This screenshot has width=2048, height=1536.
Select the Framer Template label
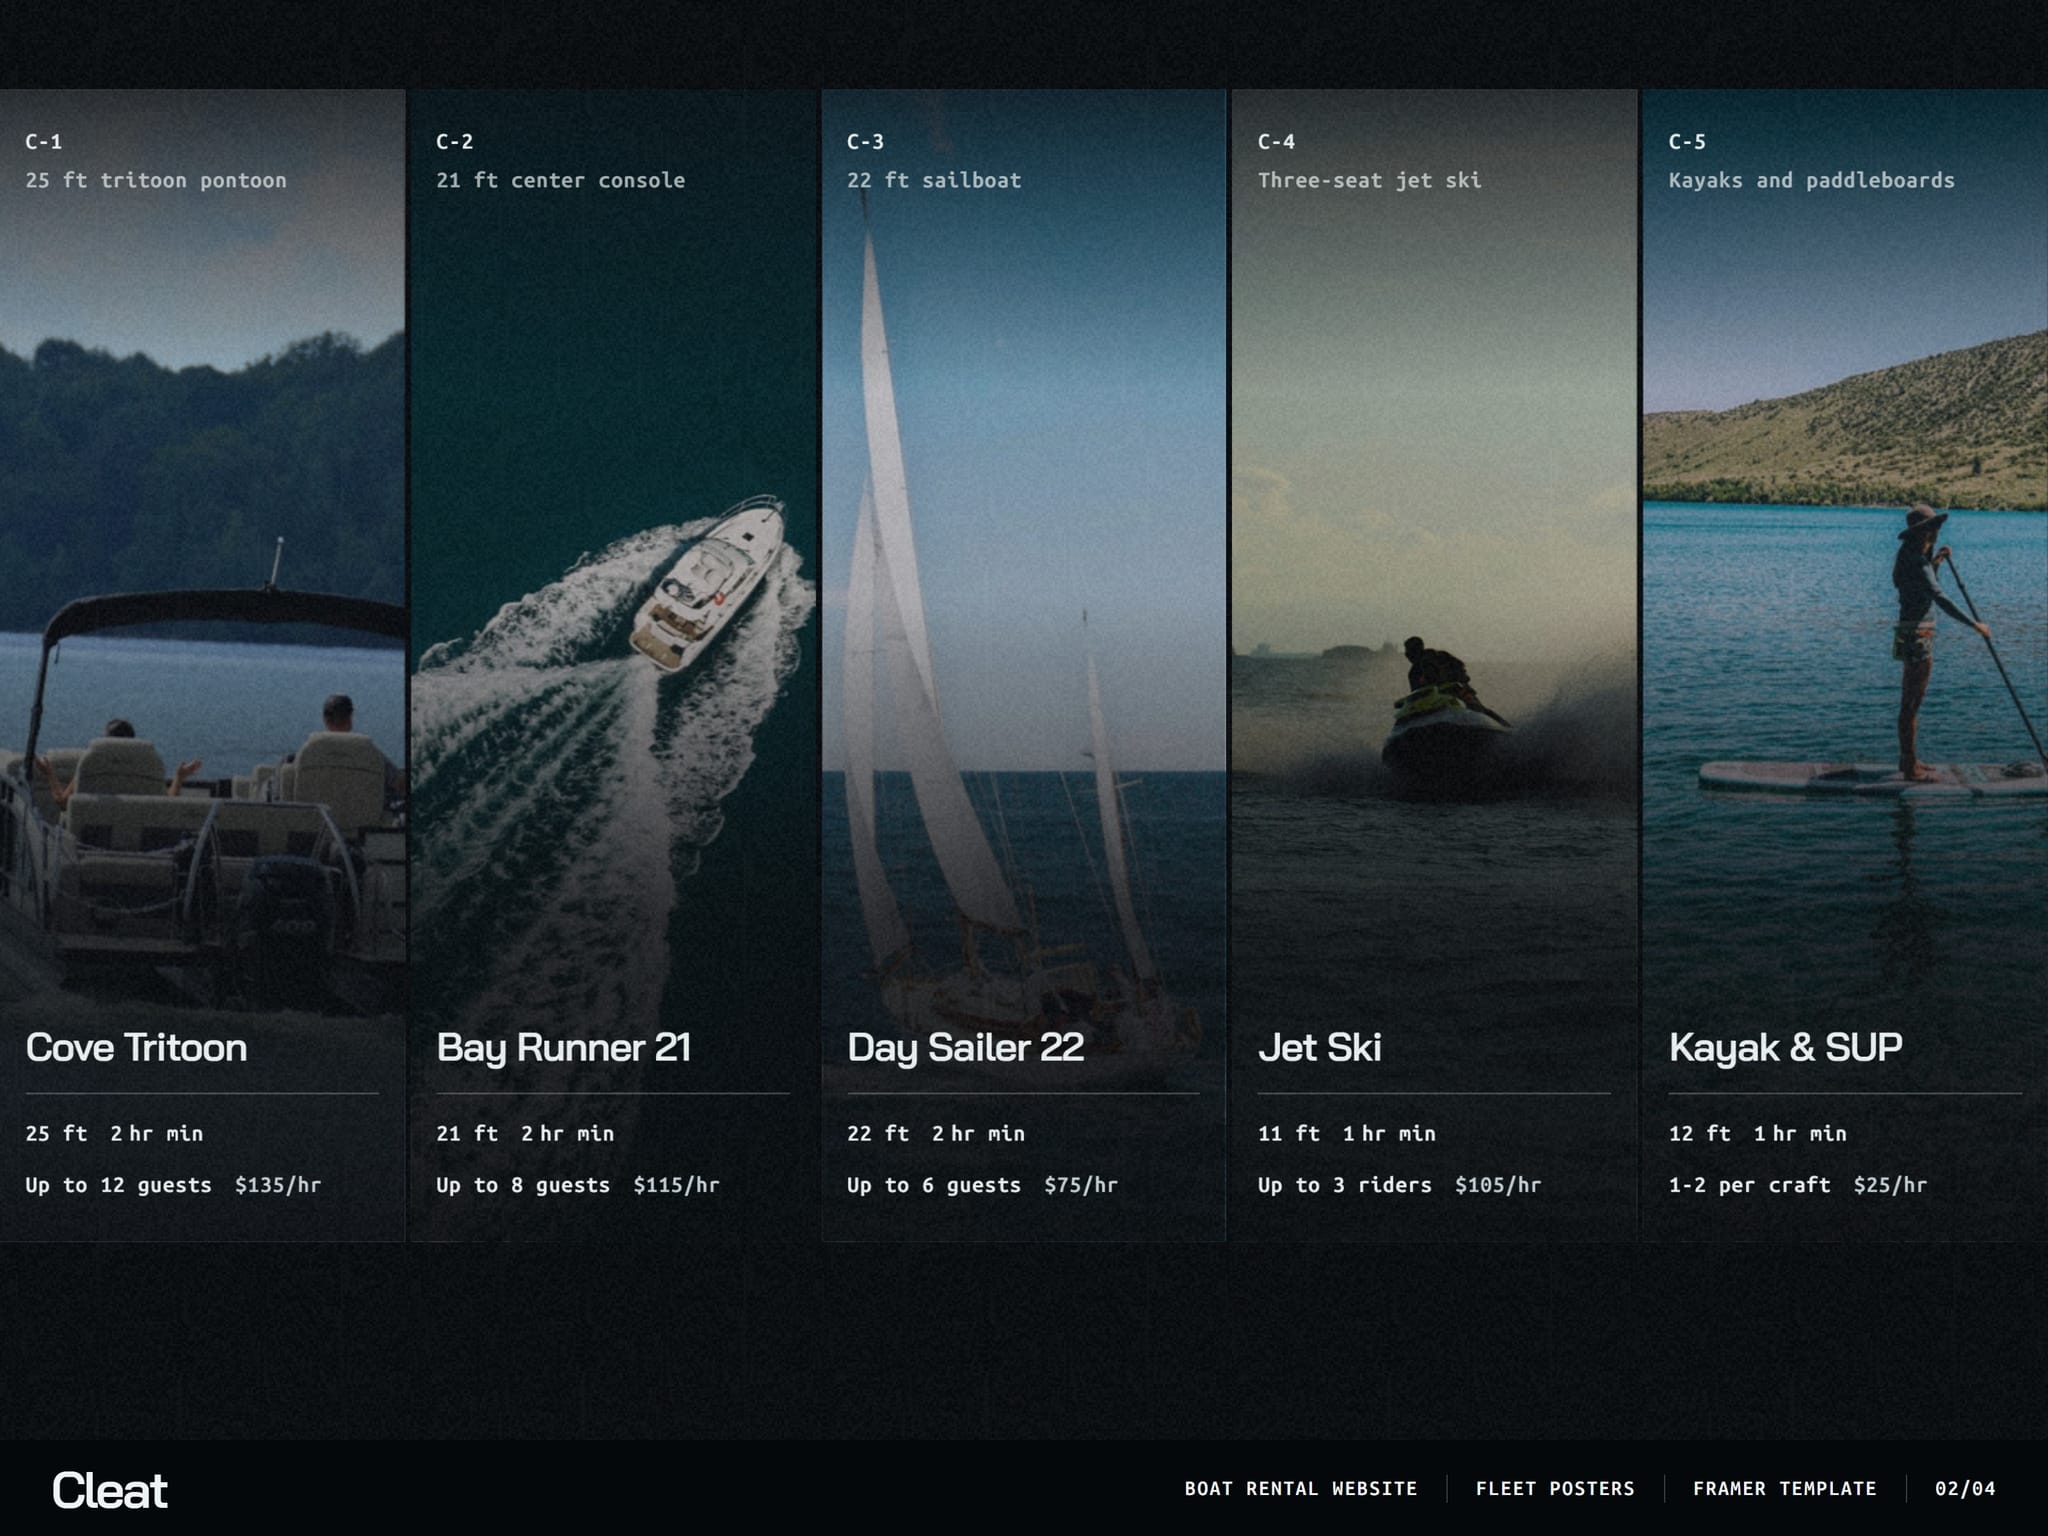[x=1785, y=1489]
